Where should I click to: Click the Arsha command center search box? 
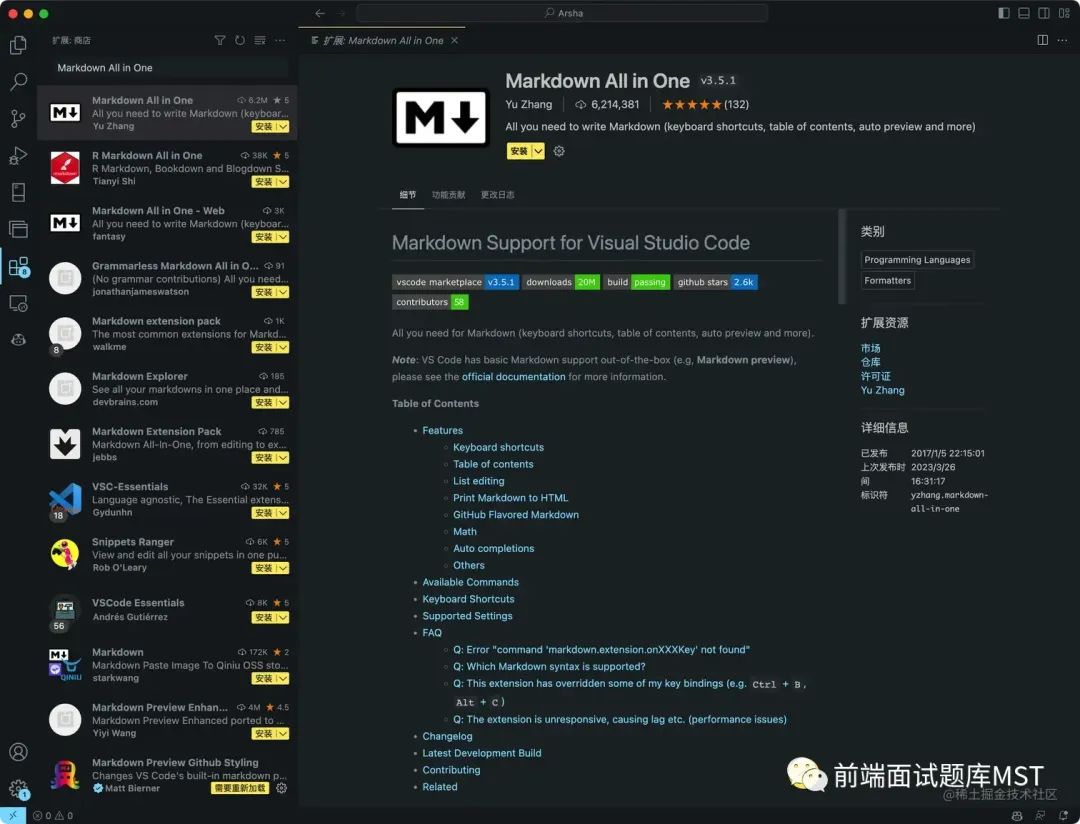point(562,13)
